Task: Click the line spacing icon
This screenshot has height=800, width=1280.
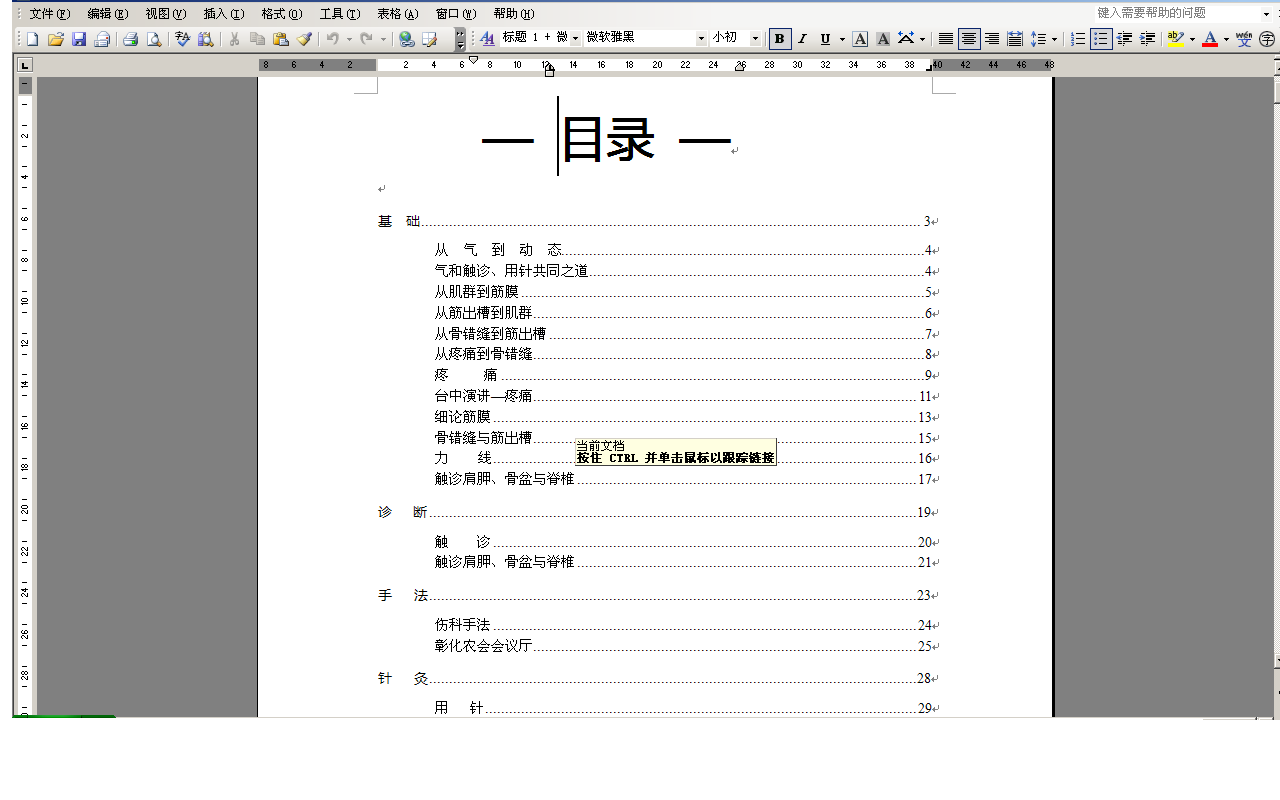Action: click(x=1038, y=39)
